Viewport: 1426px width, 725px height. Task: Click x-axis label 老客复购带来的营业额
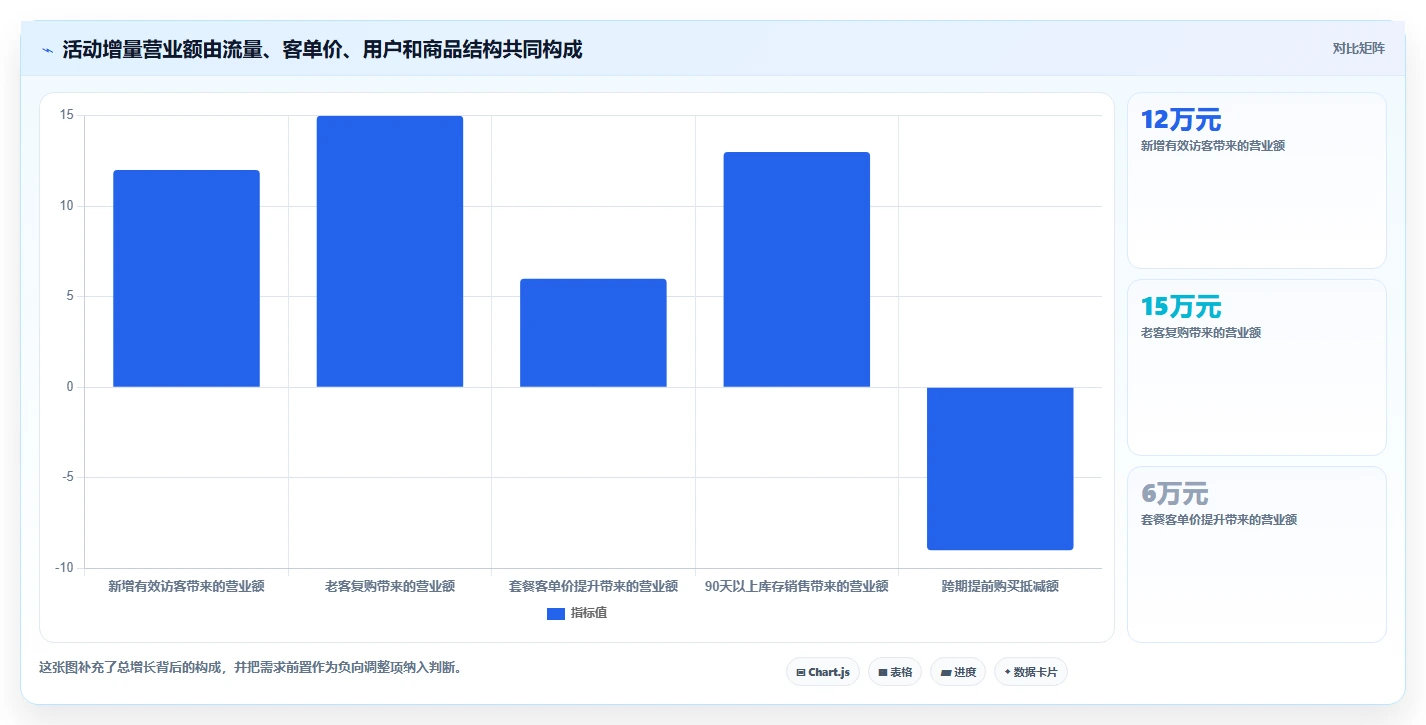tap(390, 586)
